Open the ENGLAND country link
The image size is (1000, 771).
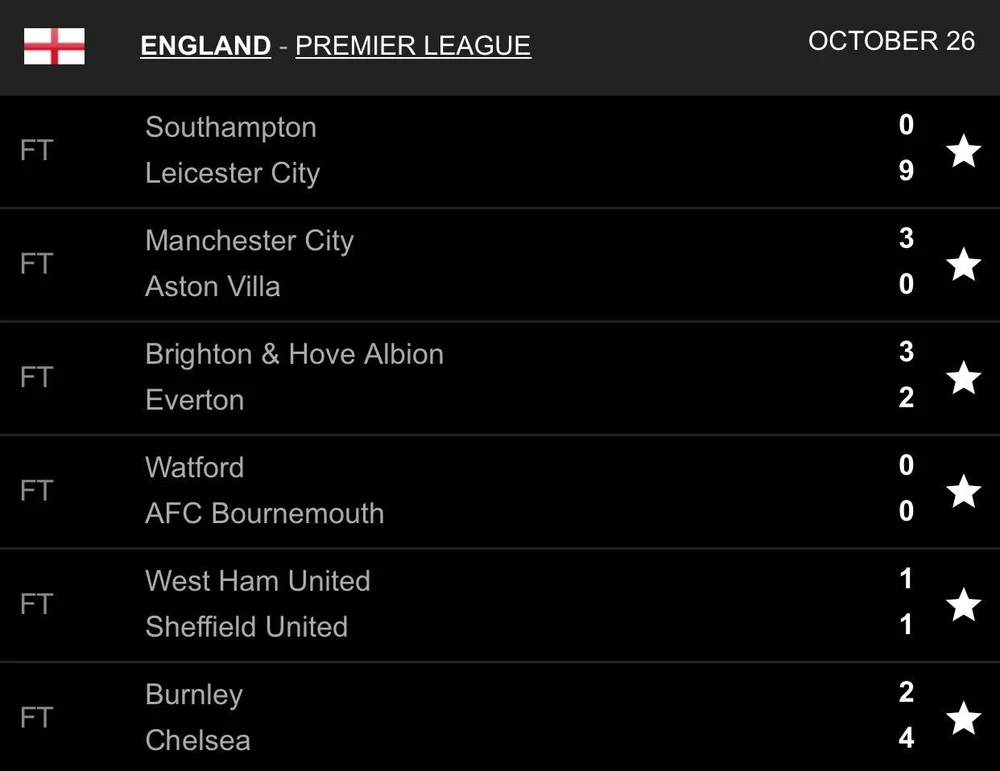(206, 46)
